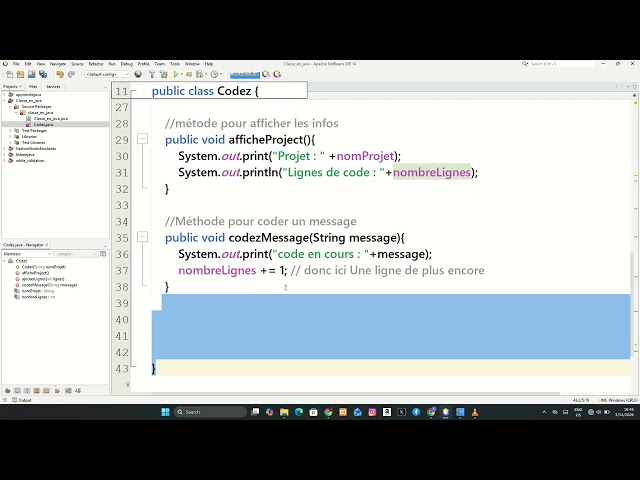Click the New File toolbar icon
The width and height of the screenshot is (640, 480).
pyautogui.click(x=9, y=74)
